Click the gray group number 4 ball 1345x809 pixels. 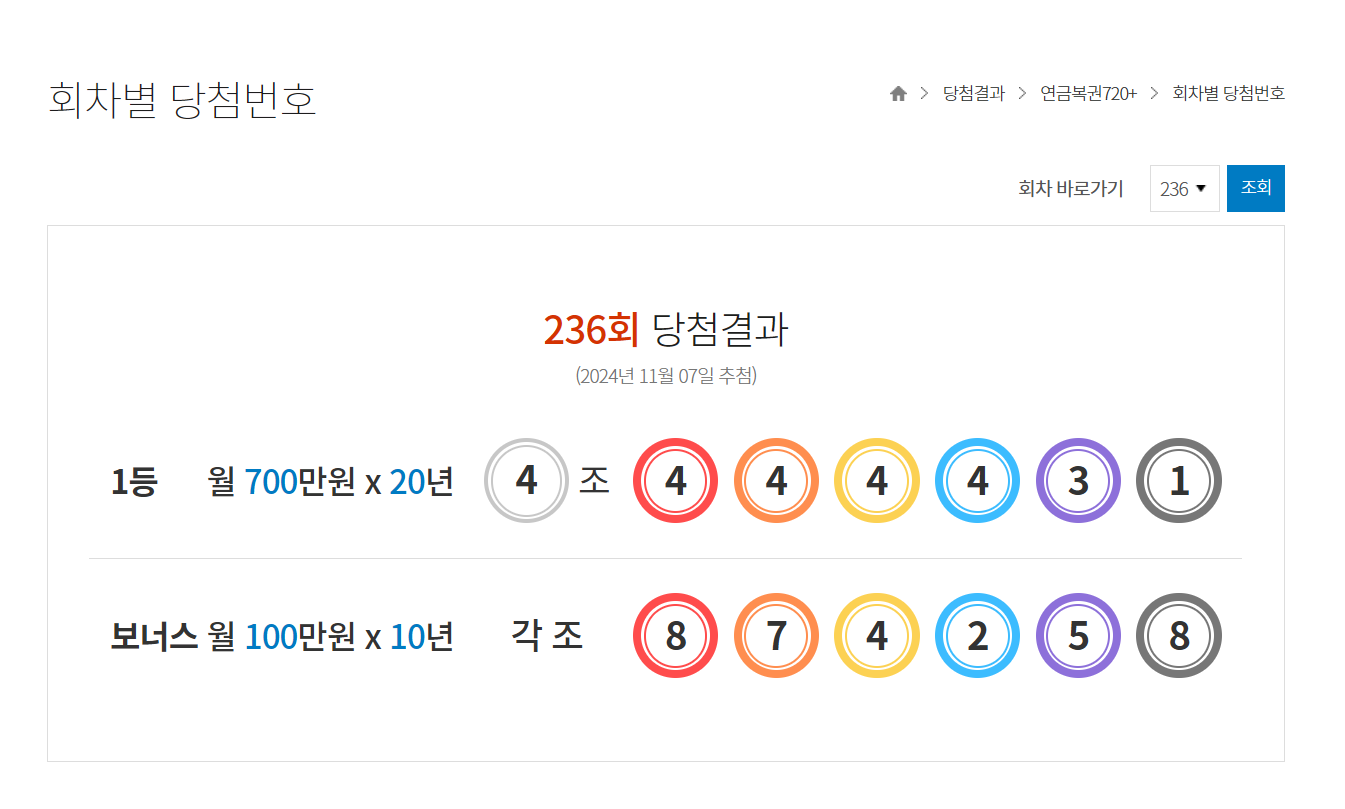[x=526, y=481]
